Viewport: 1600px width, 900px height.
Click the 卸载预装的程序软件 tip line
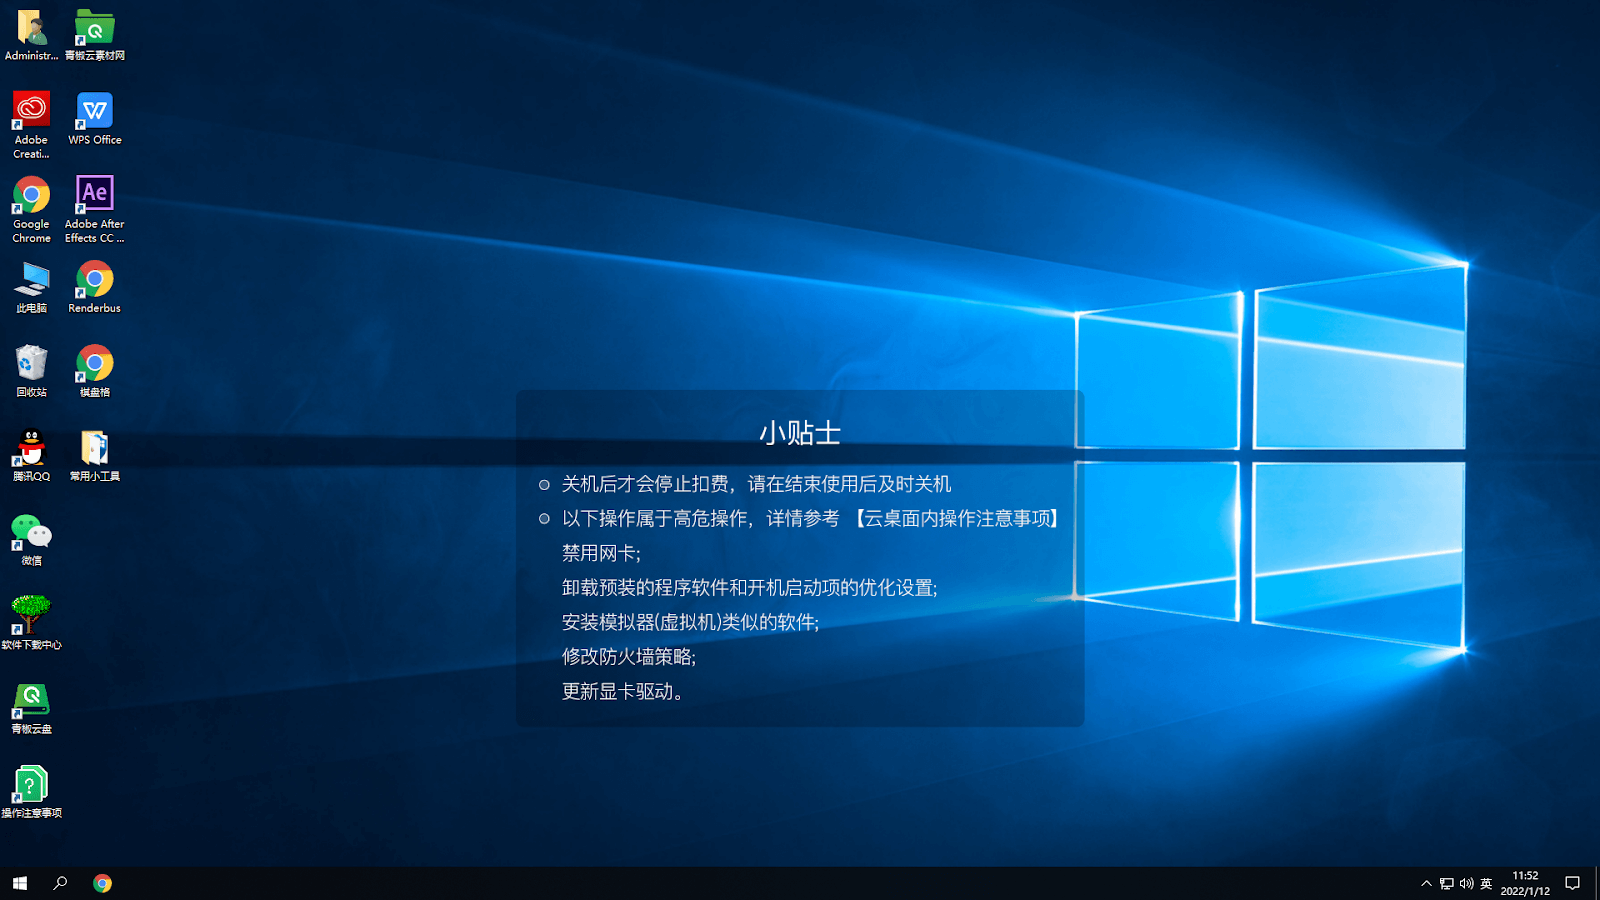coord(749,588)
